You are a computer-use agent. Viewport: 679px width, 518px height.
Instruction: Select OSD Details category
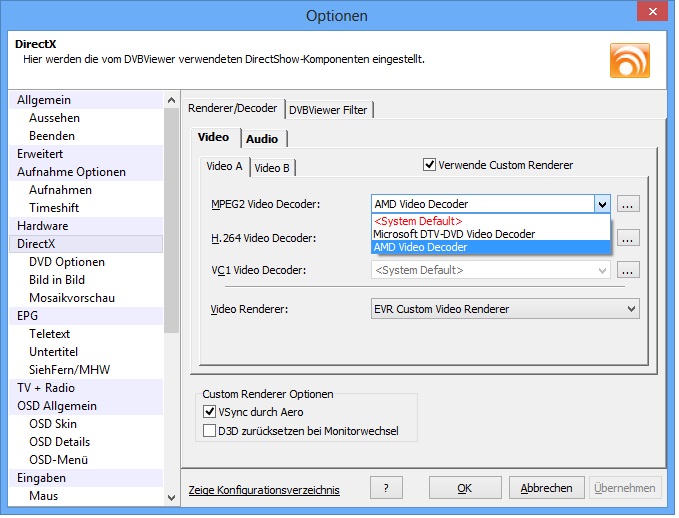(x=87, y=443)
